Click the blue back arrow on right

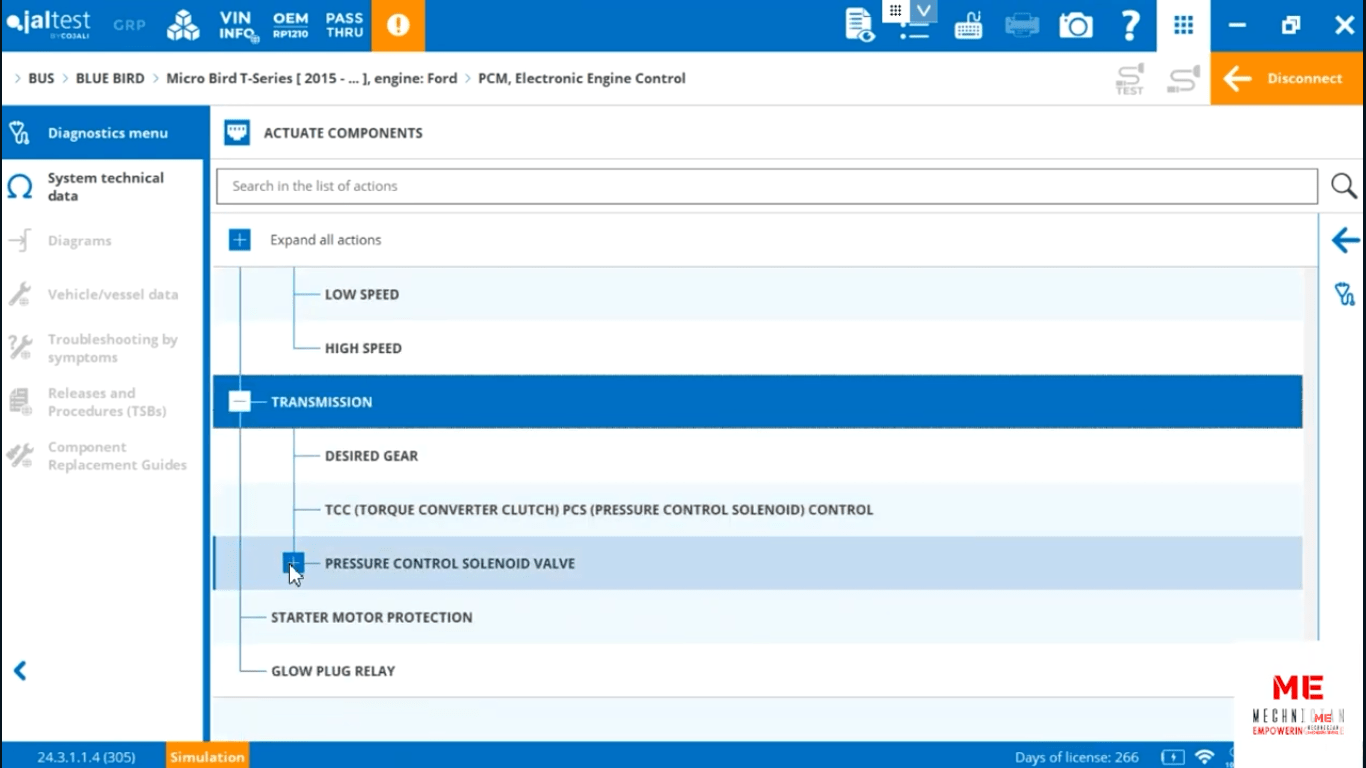coord(1345,240)
